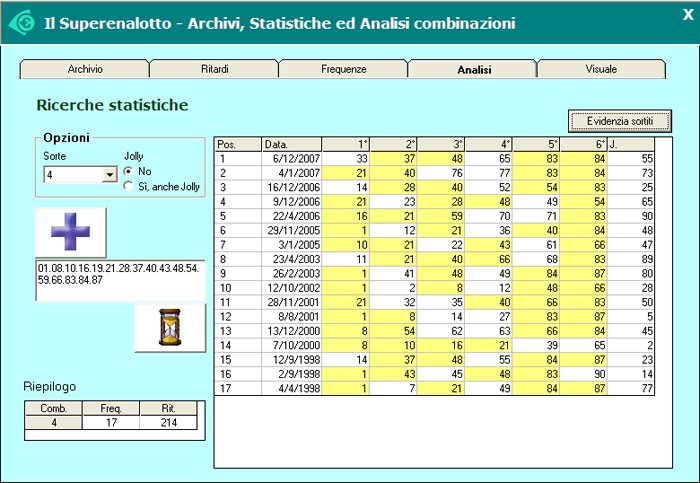The image size is (700, 483).
Task: Click the blue plus add-number icon
Action: (71, 232)
